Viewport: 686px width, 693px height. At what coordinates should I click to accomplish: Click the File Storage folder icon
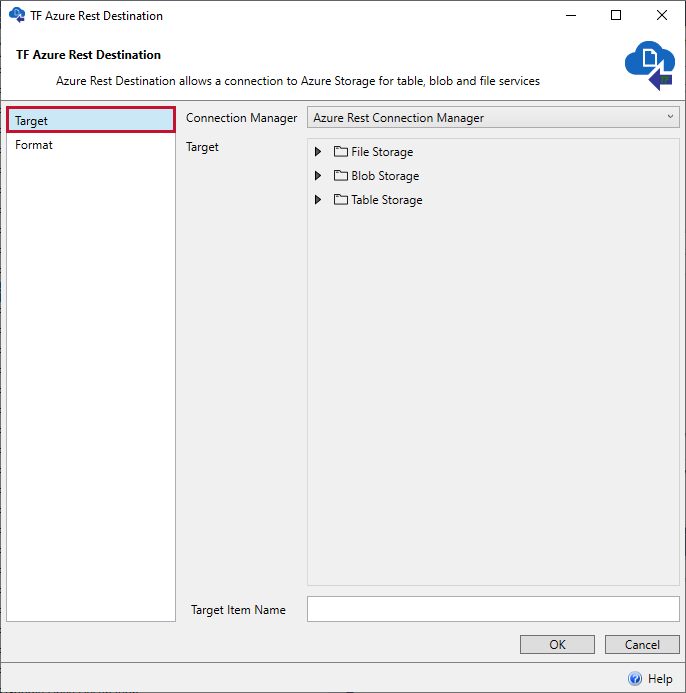340,152
